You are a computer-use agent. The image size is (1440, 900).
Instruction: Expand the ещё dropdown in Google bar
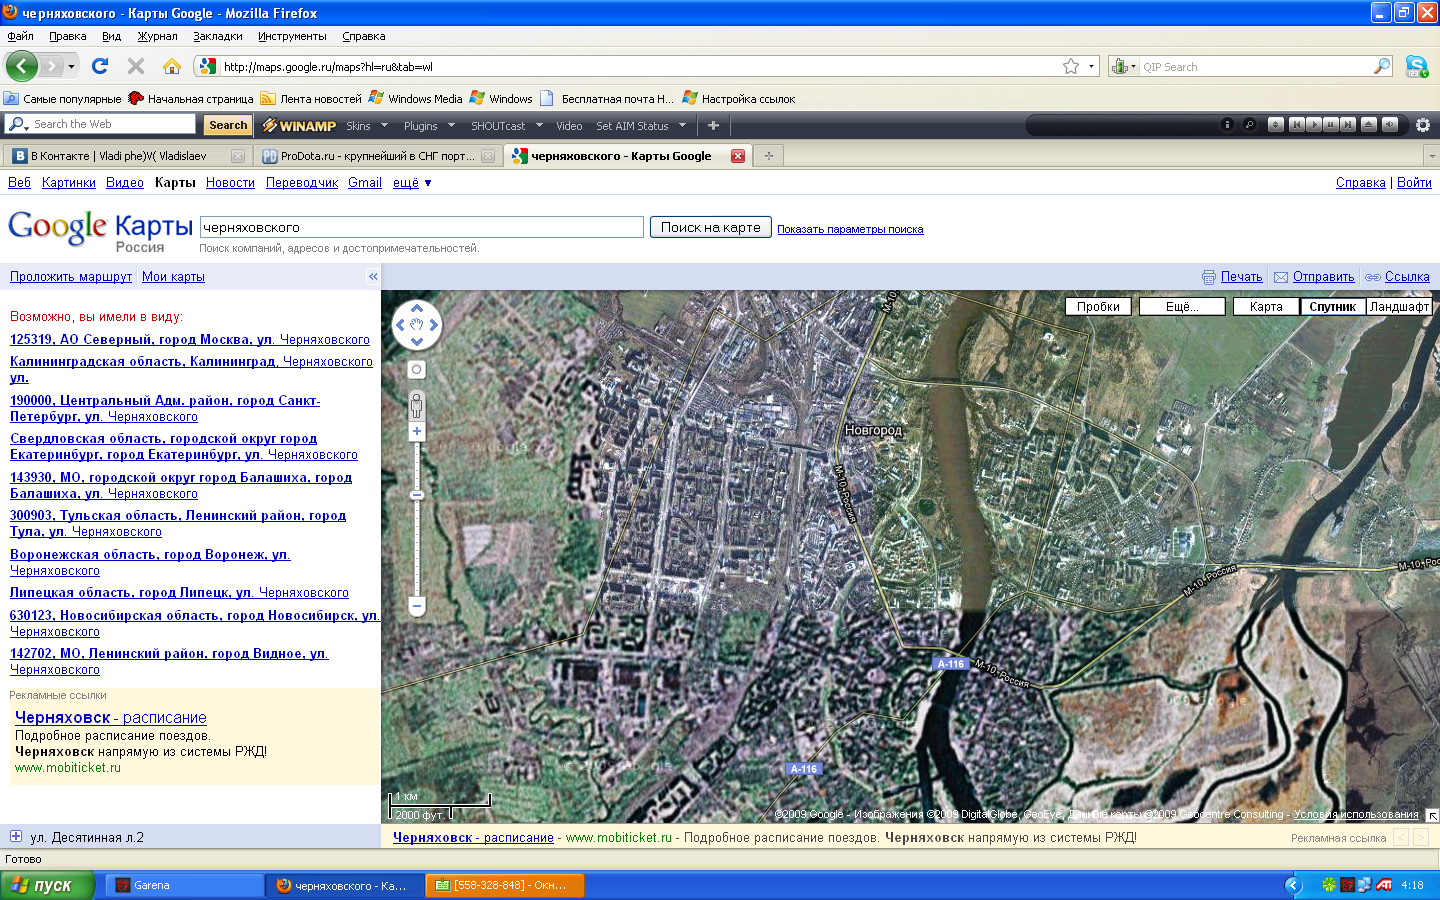(x=412, y=183)
